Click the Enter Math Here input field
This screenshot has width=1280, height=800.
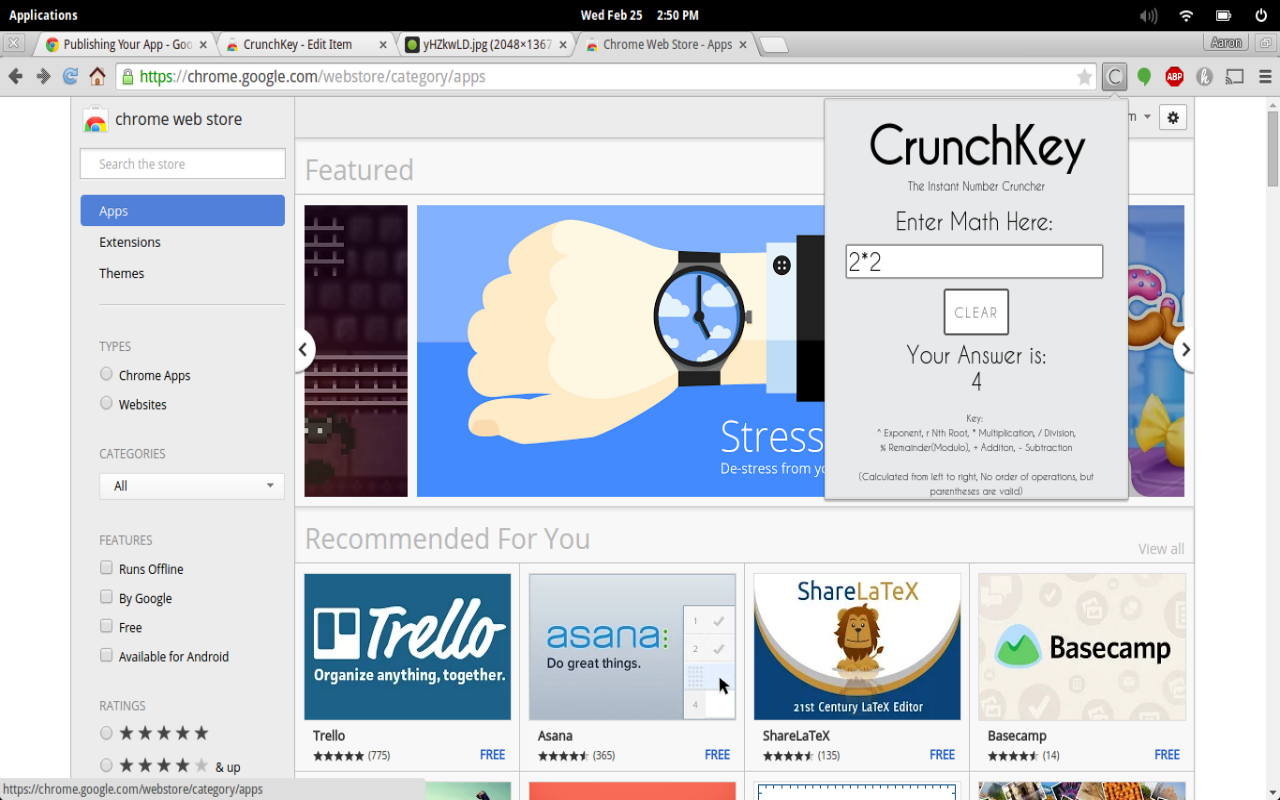[x=974, y=262]
